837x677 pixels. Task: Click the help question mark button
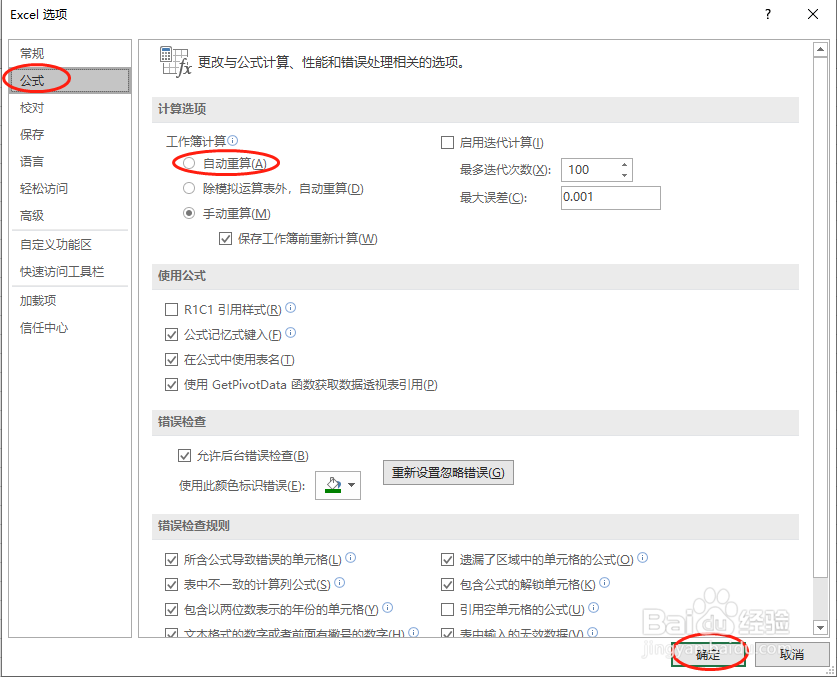point(768,14)
